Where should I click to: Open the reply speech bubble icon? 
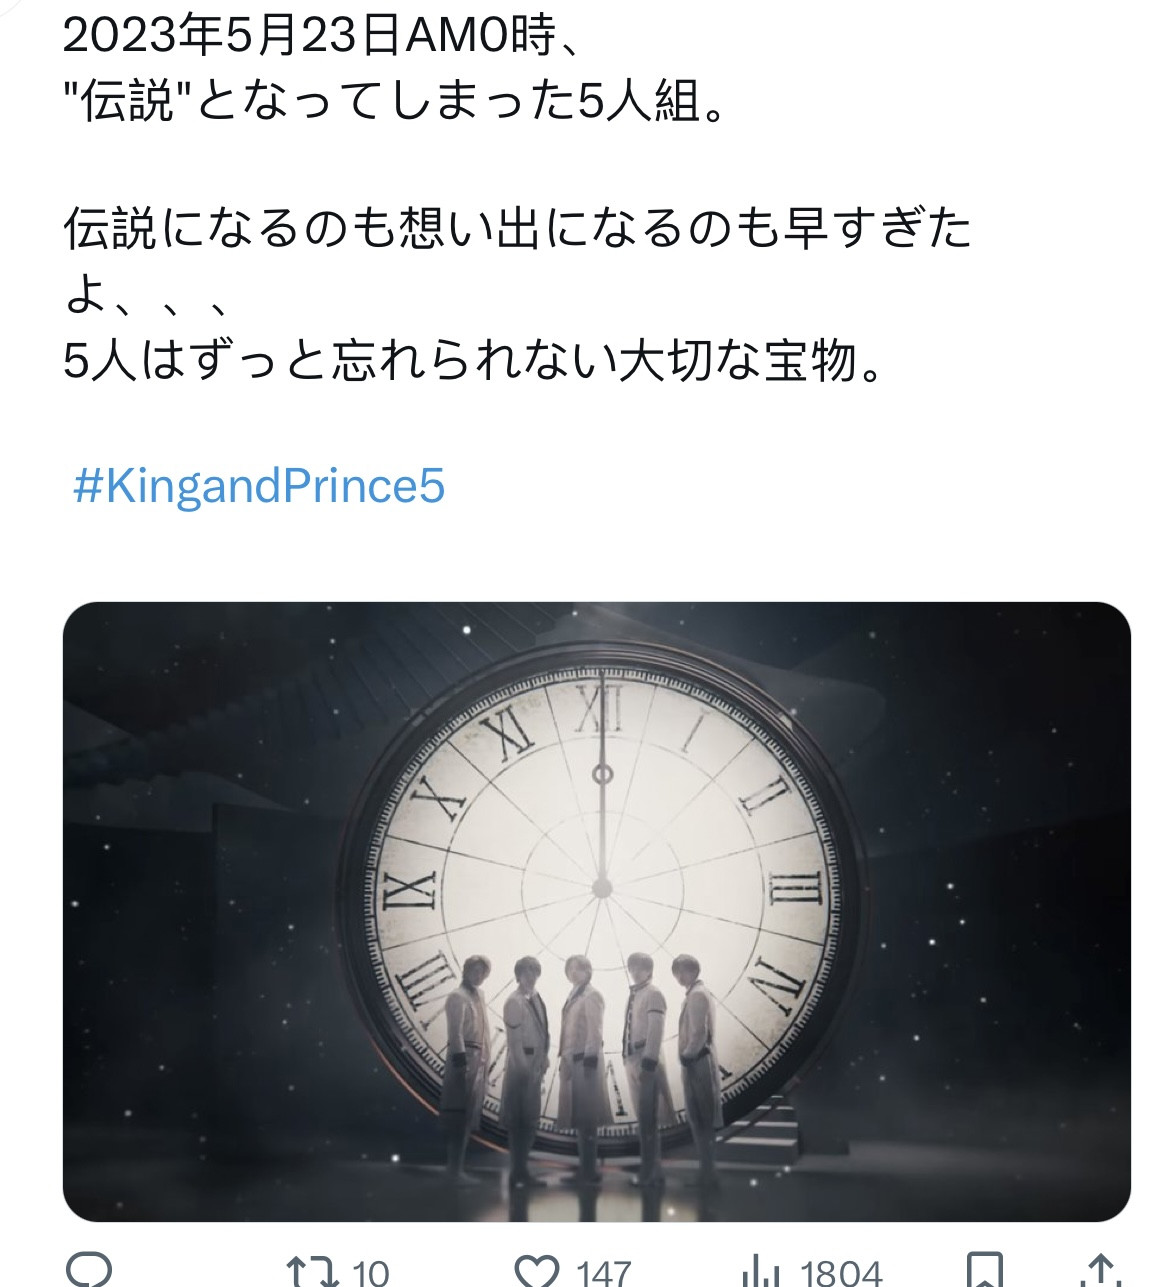[89, 1272]
